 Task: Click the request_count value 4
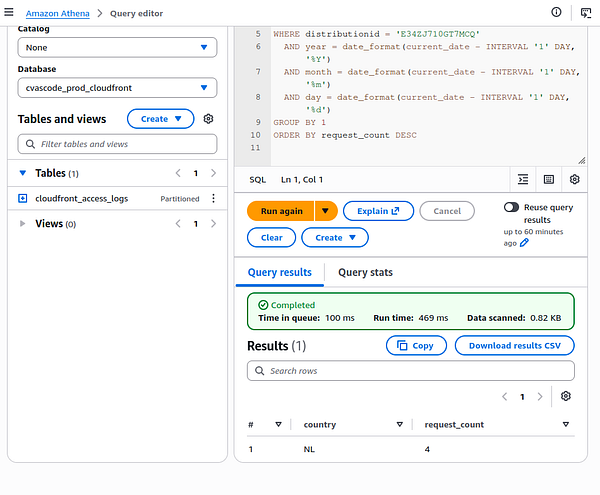(x=427, y=449)
